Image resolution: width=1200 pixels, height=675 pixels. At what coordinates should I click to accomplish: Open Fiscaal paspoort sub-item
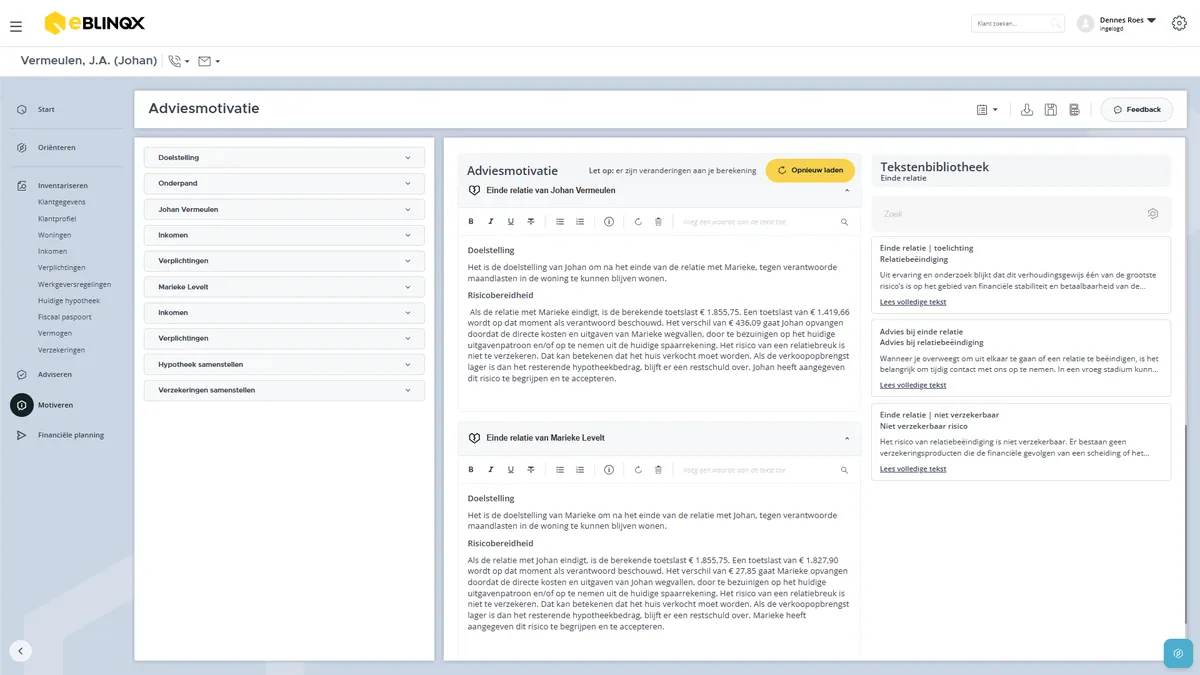coord(64,317)
